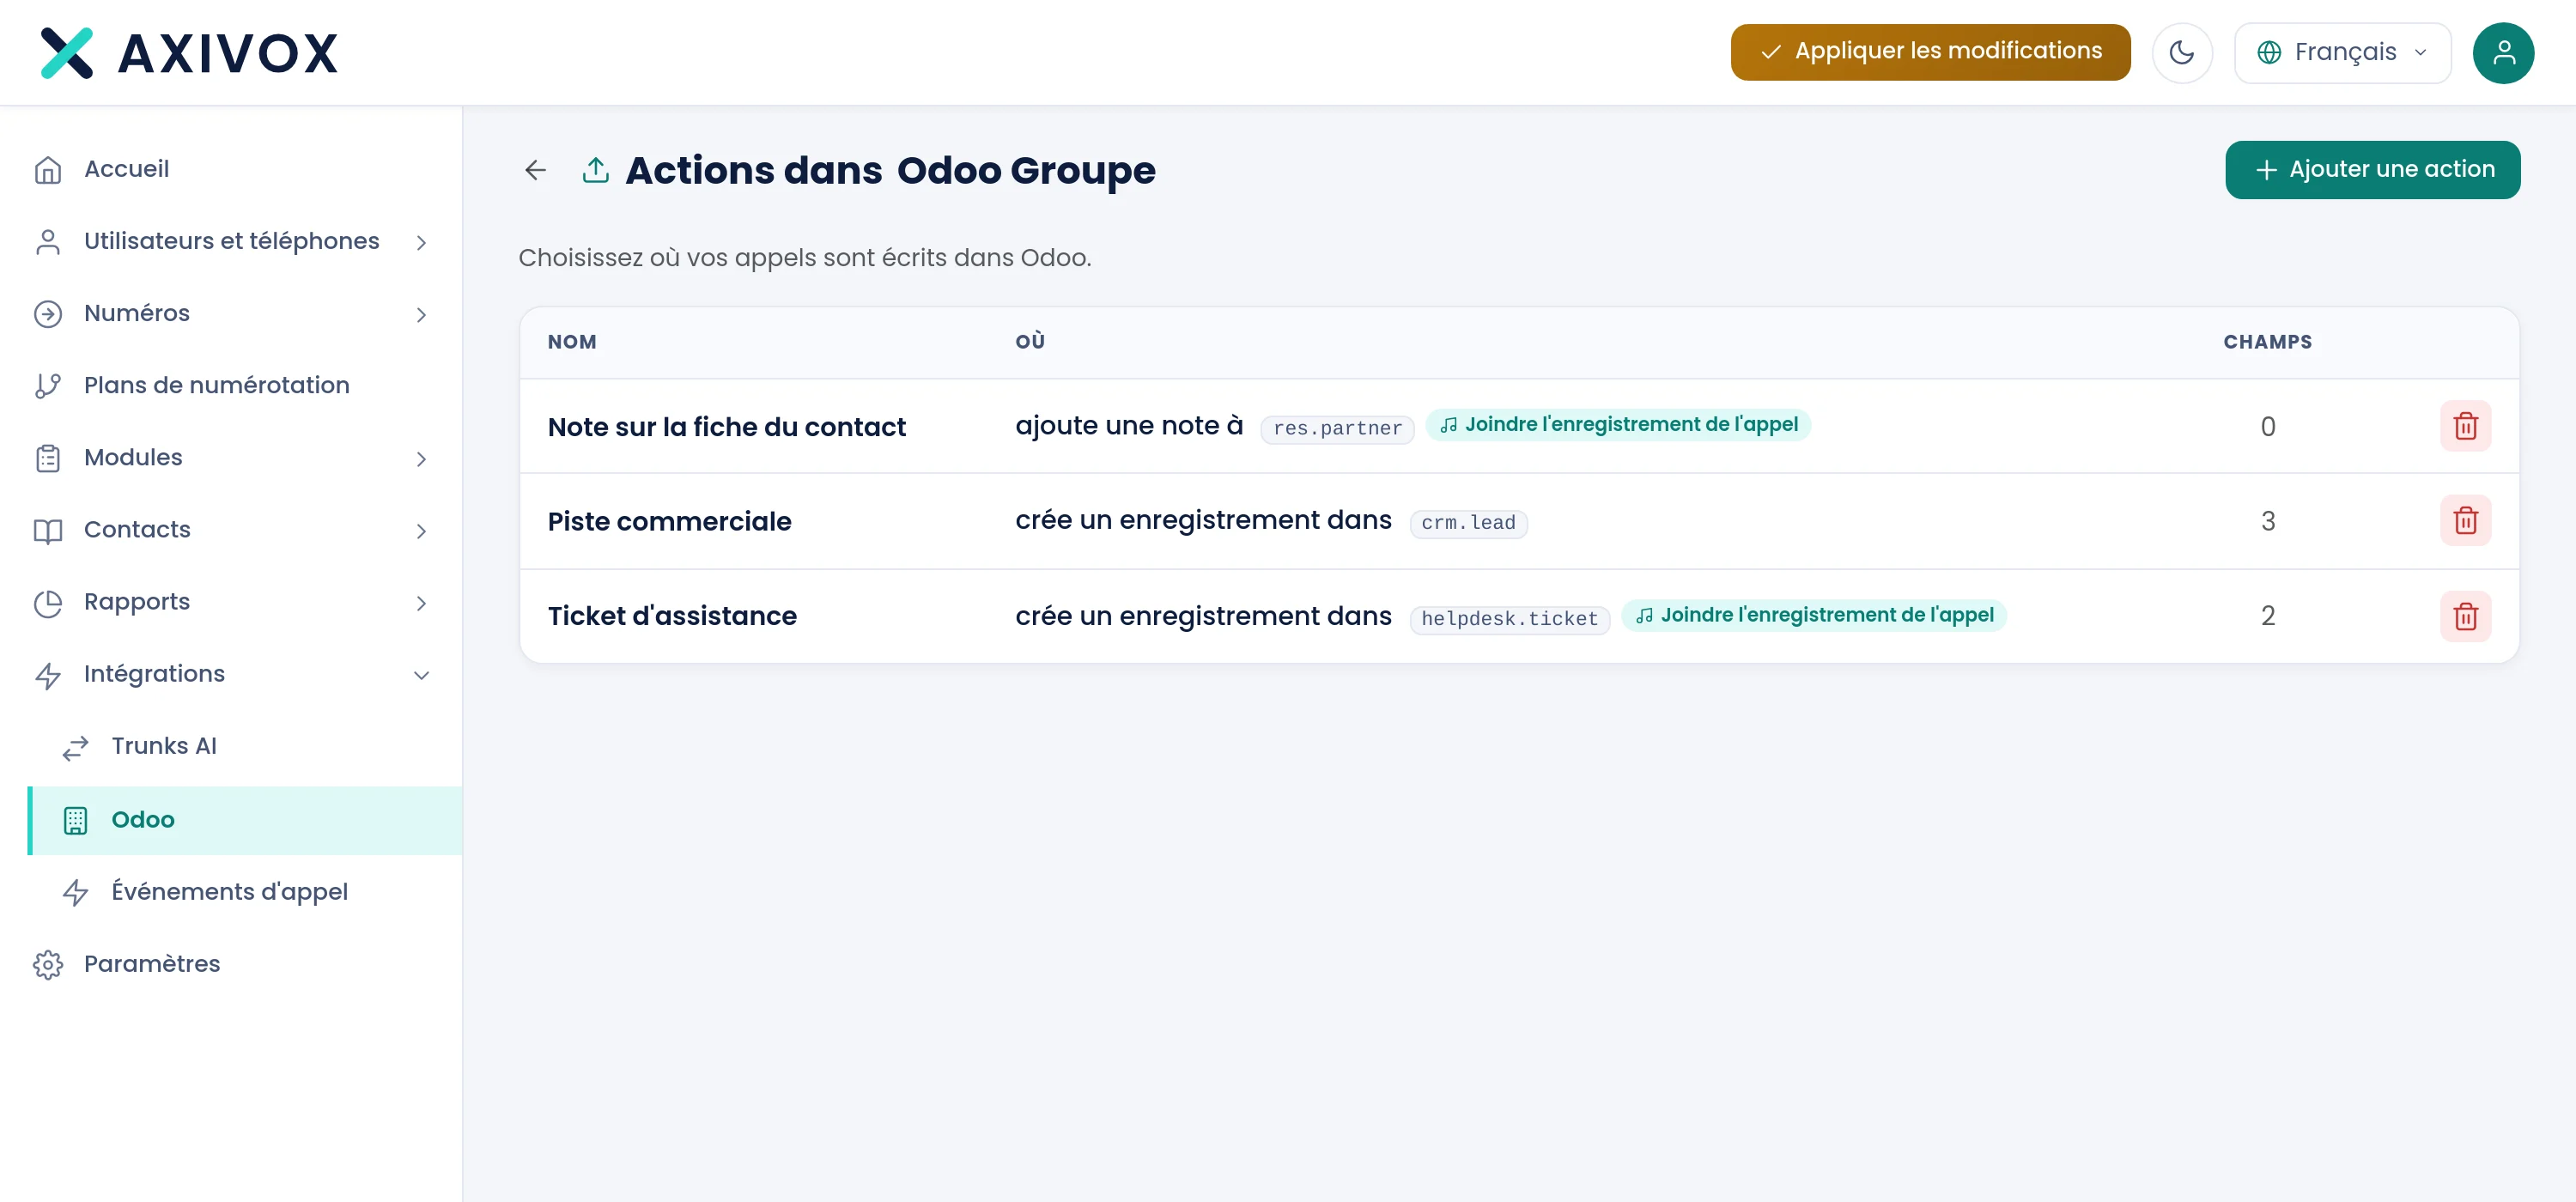Screen dimensions: 2576x1202
Task: Click champs count 3 for Piste commerciale
Action: click(x=2267, y=521)
